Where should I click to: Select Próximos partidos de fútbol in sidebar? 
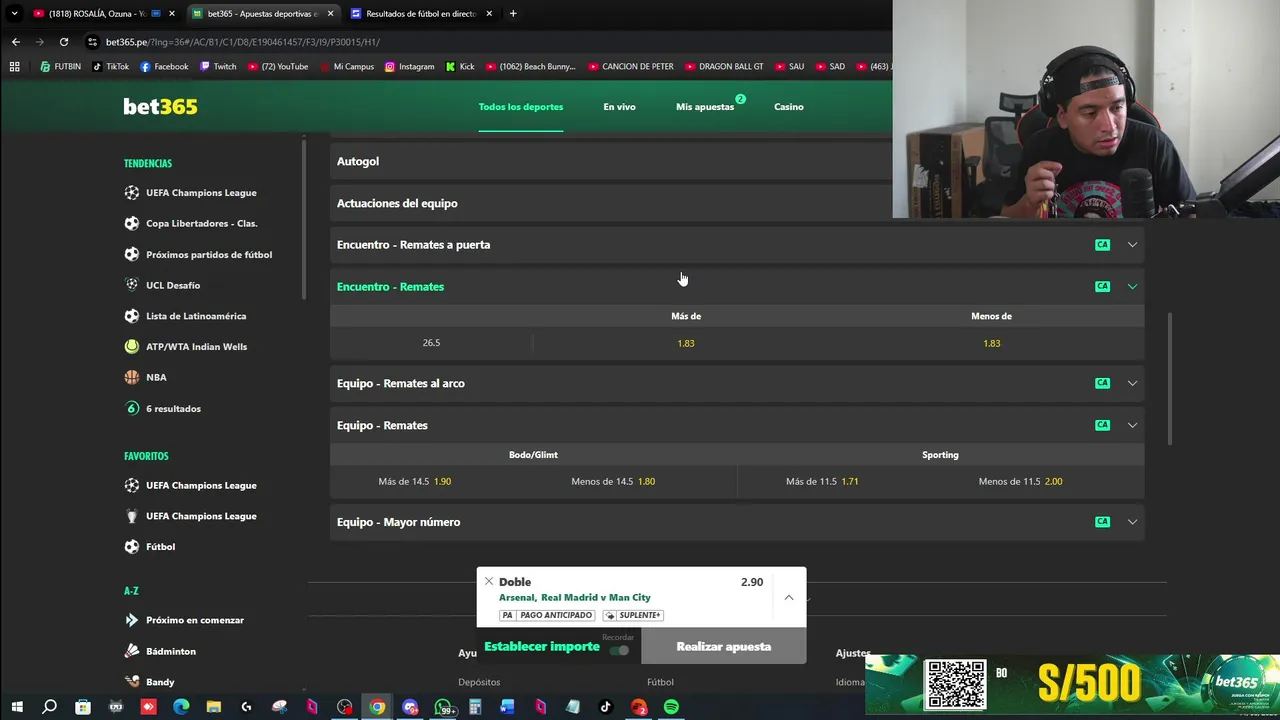198,255
